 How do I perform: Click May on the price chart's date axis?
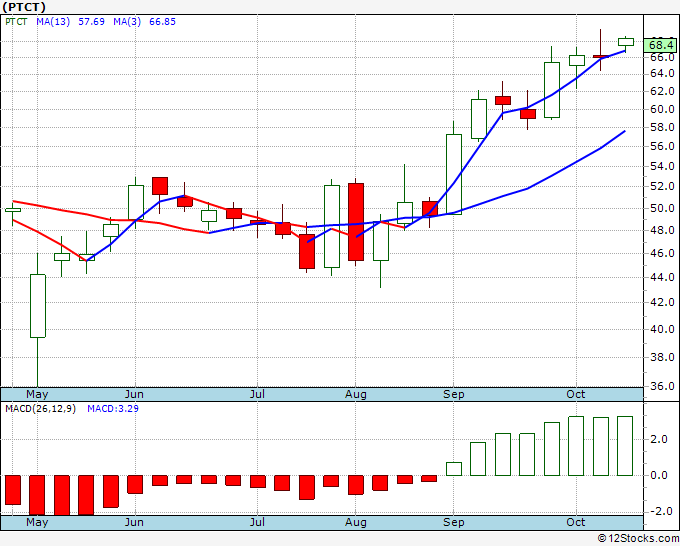tap(37, 395)
